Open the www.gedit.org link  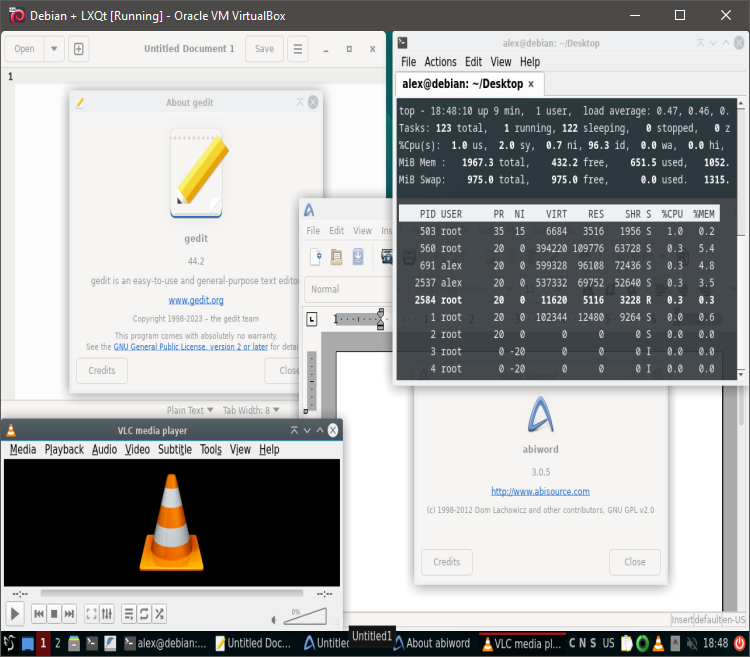pos(196,300)
